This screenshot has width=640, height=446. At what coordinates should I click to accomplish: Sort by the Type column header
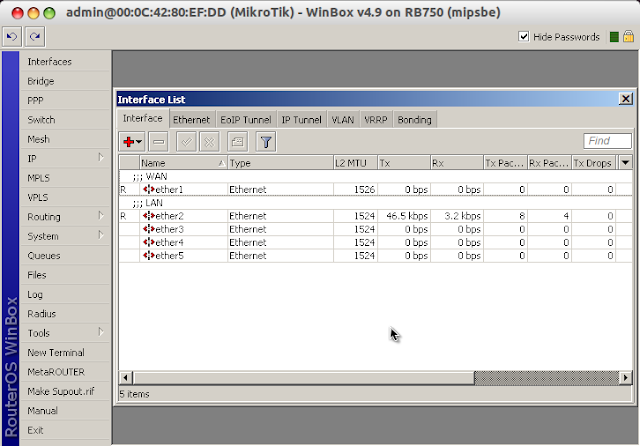pyautogui.click(x=280, y=163)
